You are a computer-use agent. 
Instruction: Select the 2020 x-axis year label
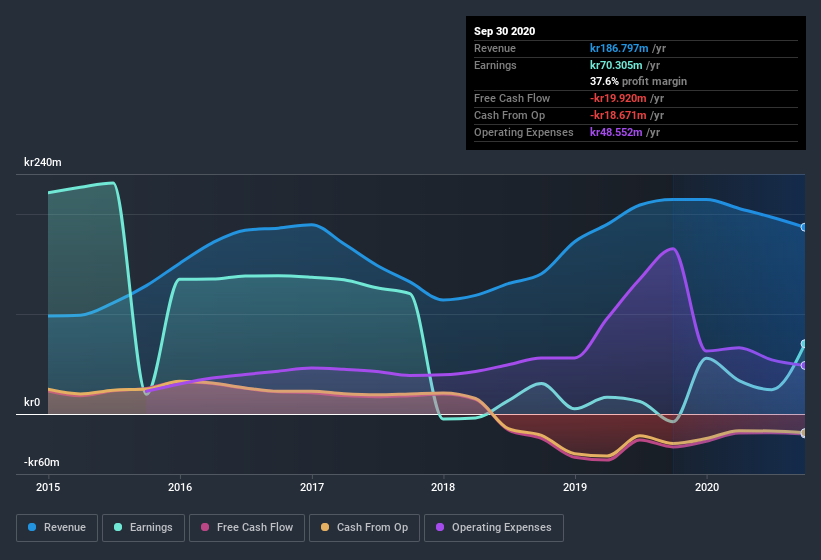click(706, 487)
